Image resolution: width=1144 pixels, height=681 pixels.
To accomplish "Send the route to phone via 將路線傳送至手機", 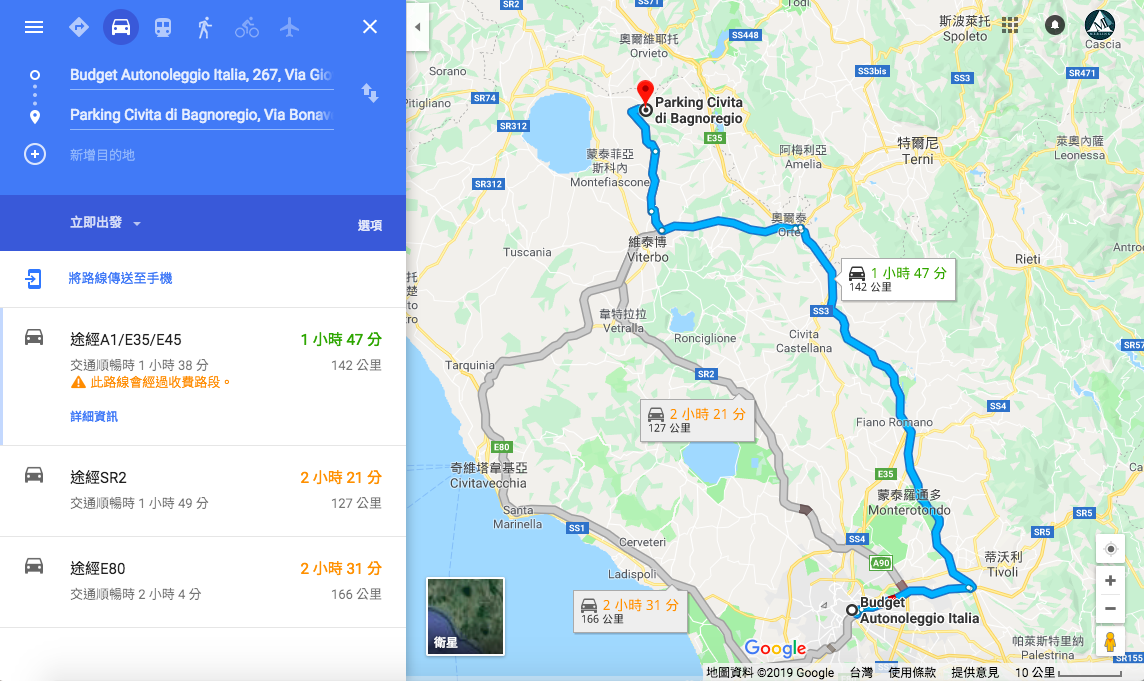I will coord(120,278).
